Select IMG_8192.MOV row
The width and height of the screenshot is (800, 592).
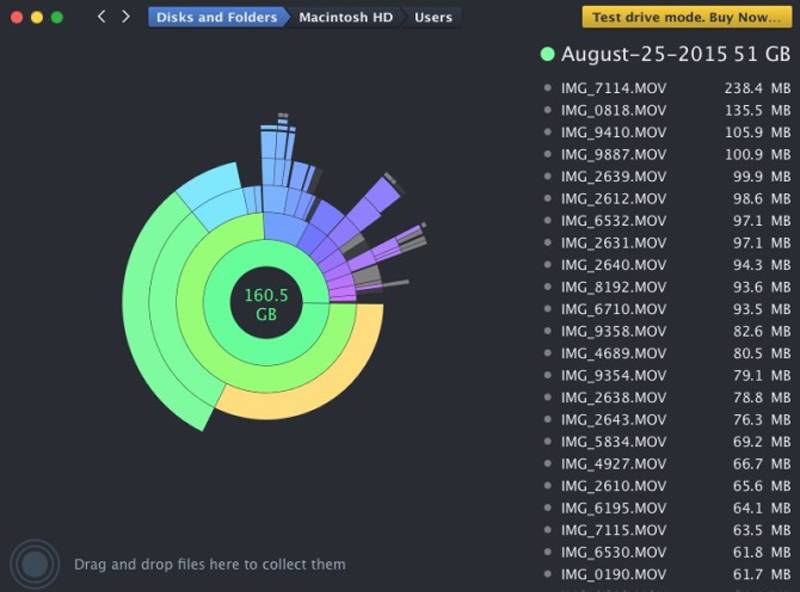point(667,287)
